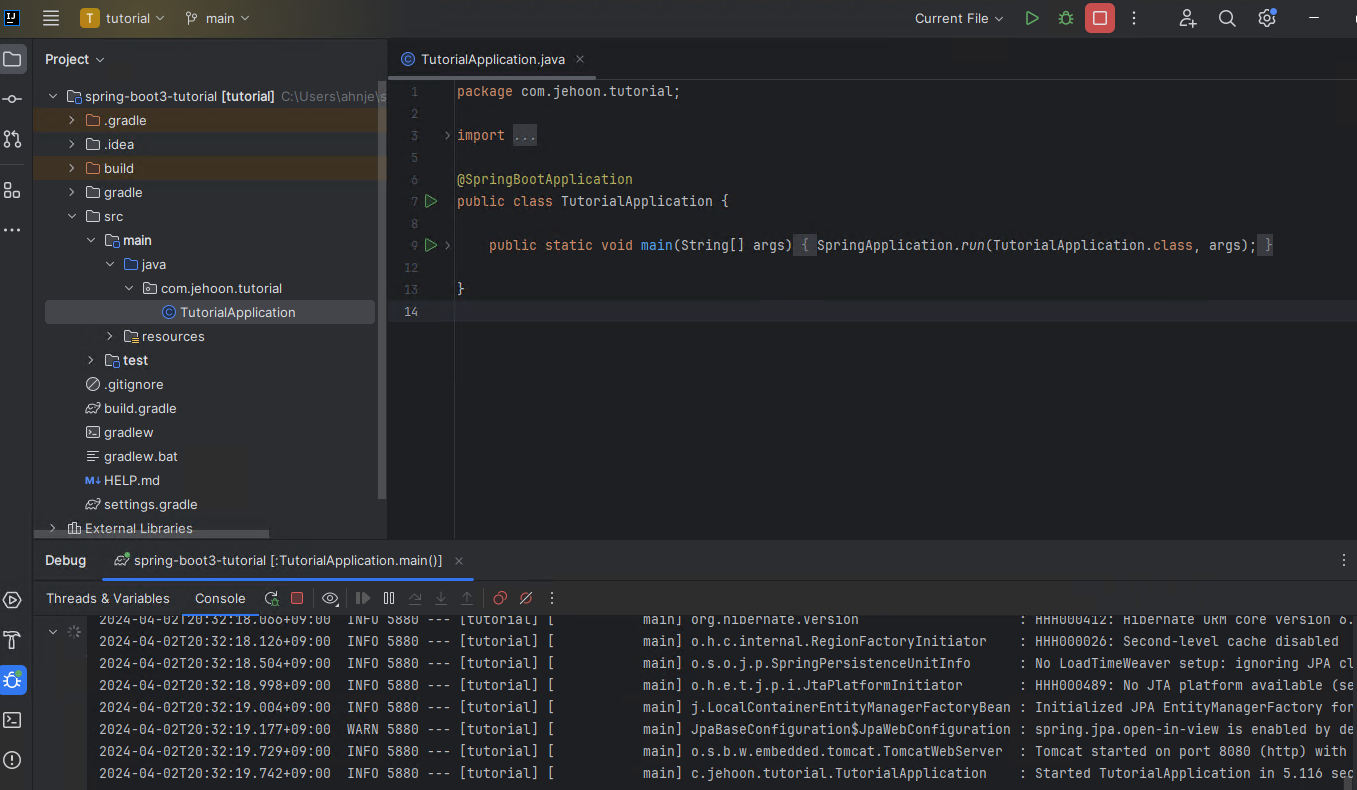
Task: Open the More Actions vertical dots in toolbar
Action: pos(1134,18)
